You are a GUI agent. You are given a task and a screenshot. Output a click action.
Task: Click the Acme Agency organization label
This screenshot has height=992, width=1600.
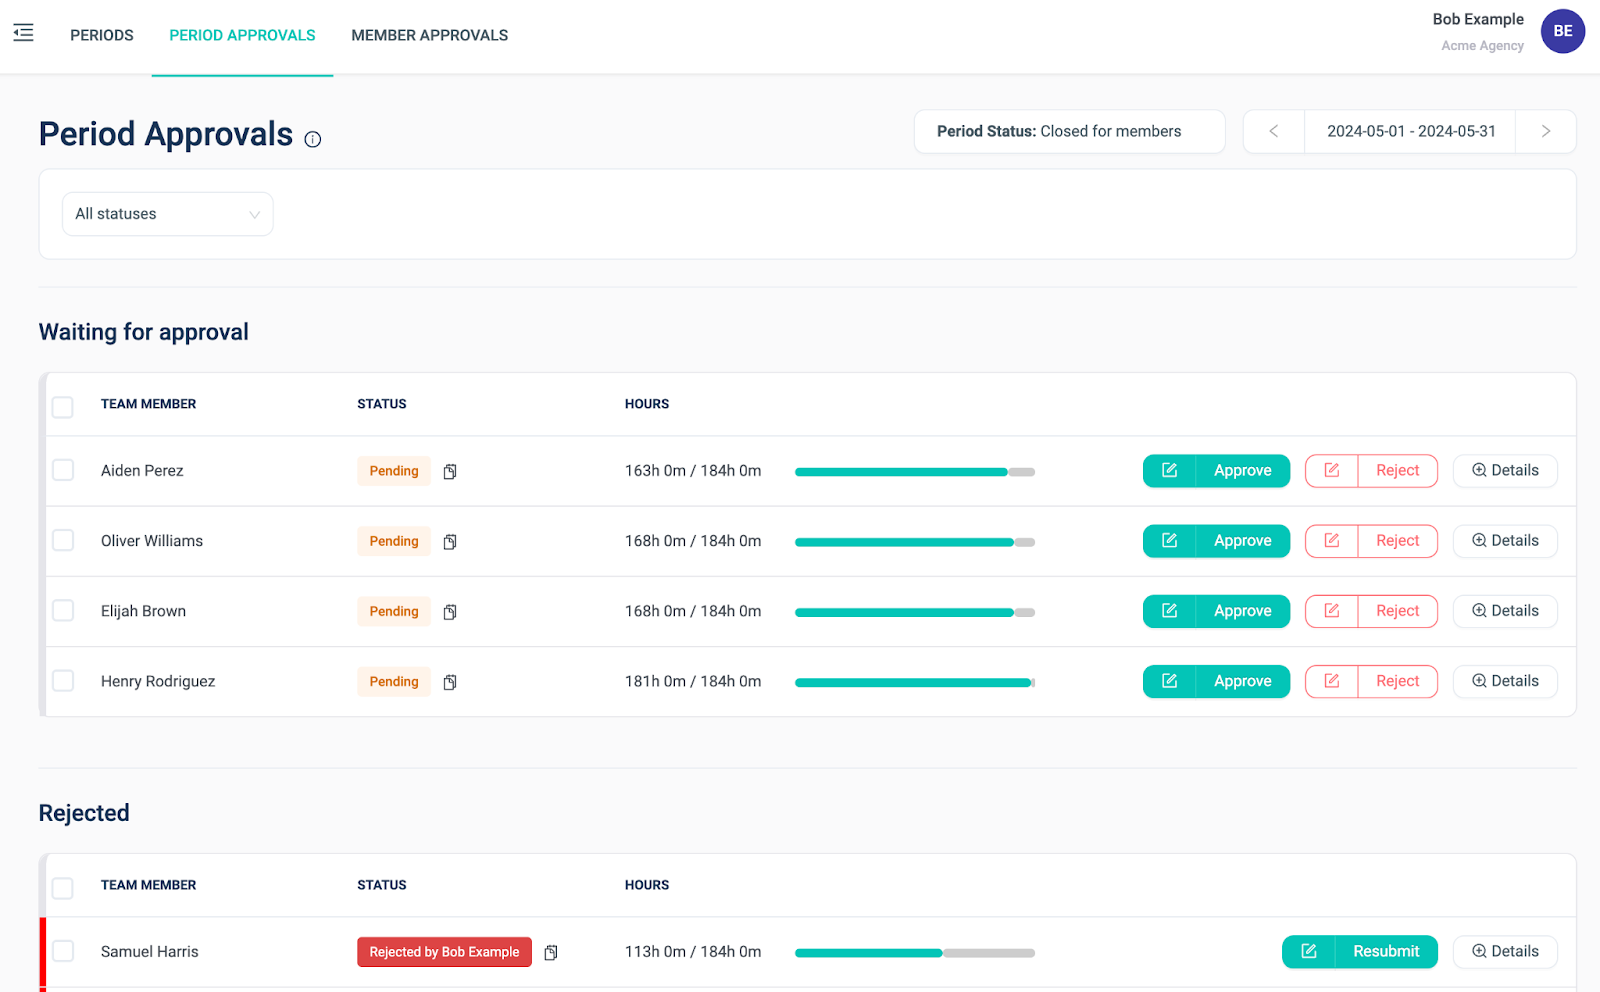click(1482, 46)
